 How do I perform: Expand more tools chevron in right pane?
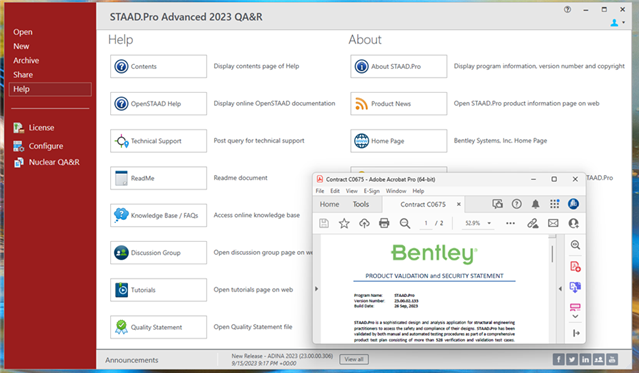575,316
